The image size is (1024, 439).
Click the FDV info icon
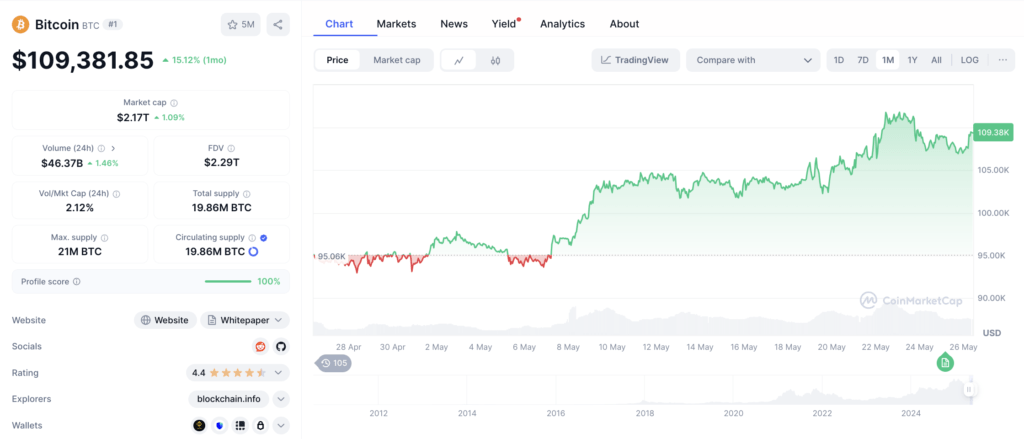click(232, 148)
